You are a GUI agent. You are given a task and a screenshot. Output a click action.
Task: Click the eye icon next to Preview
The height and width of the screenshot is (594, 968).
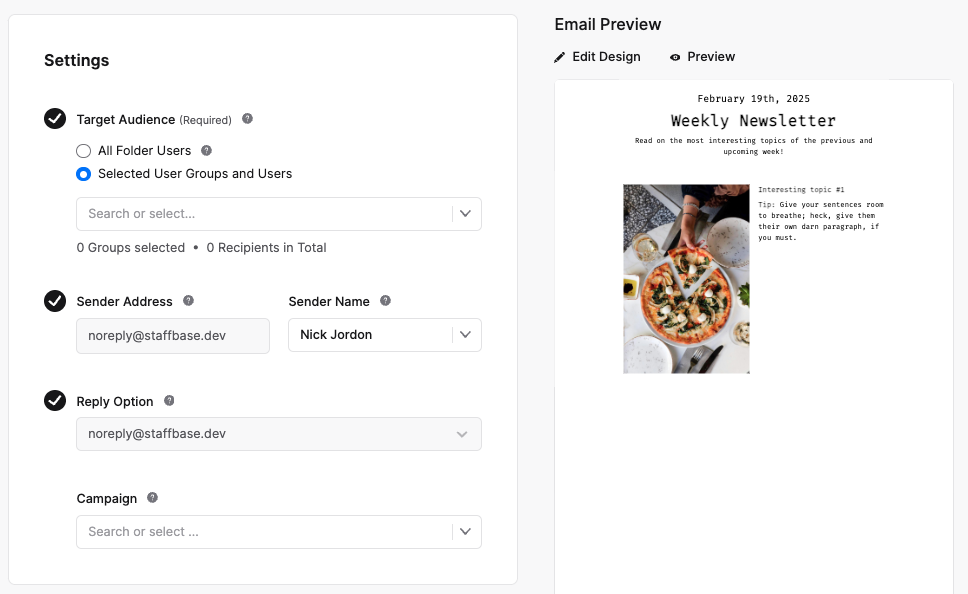coord(675,57)
